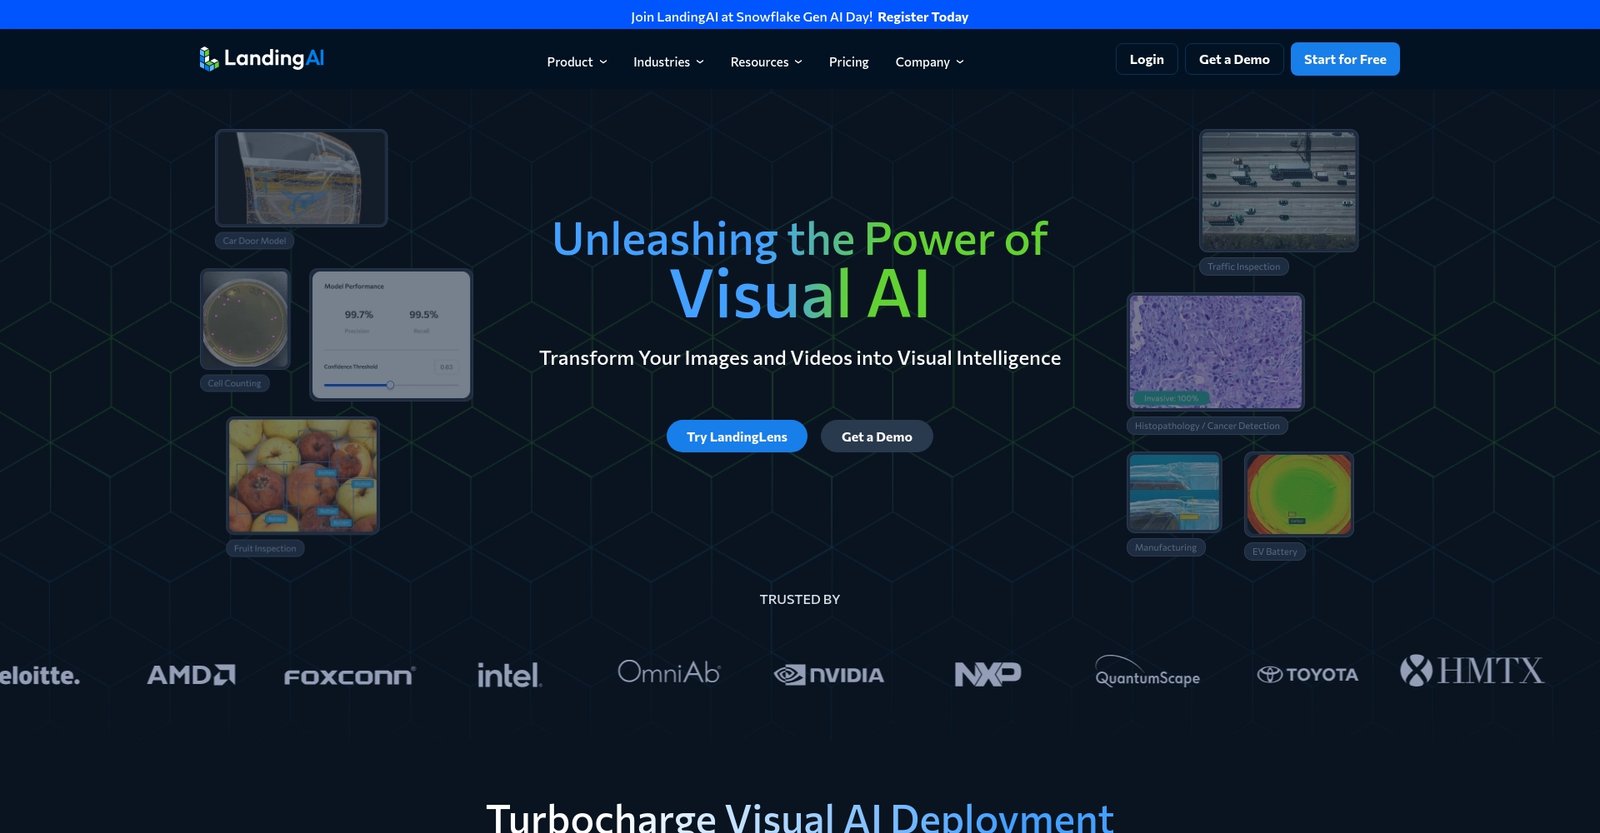Open the Company dropdown menu
This screenshot has width=1600, height=833.
pyautogui.click(x=929, y=62)
